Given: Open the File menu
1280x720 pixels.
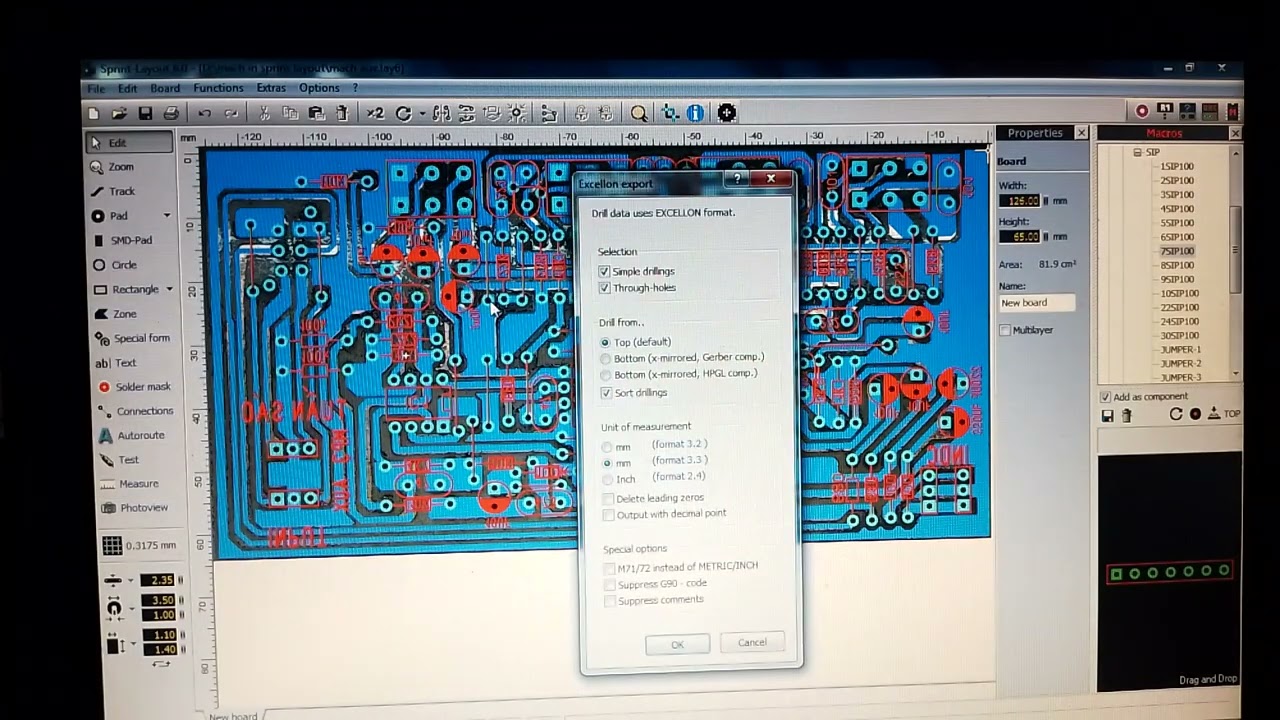Looking at the screenshot, I should click(96, 89).
